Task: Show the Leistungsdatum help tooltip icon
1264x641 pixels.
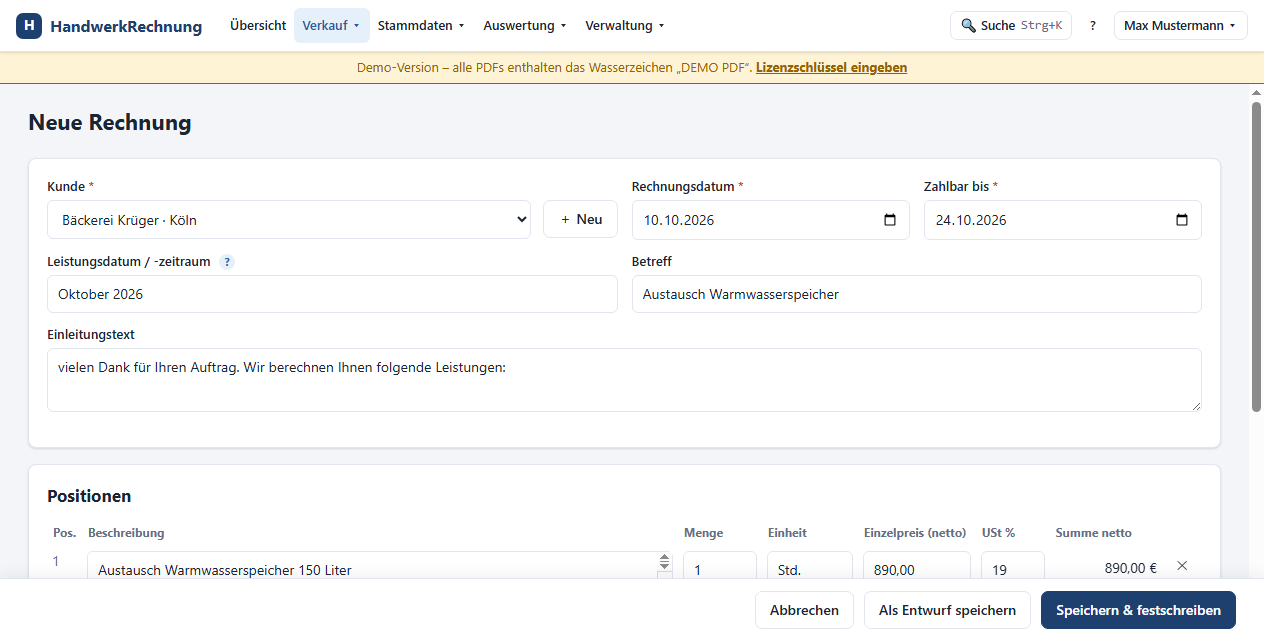Action: tap(227, 262)
